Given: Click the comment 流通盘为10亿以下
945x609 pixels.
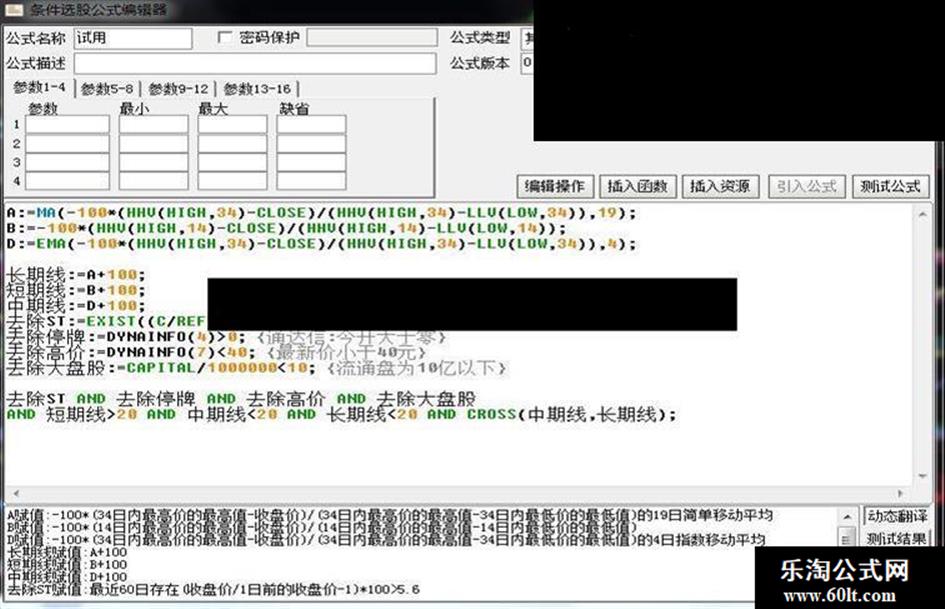Looking at the screenshot, I should [x=416, y=368].
